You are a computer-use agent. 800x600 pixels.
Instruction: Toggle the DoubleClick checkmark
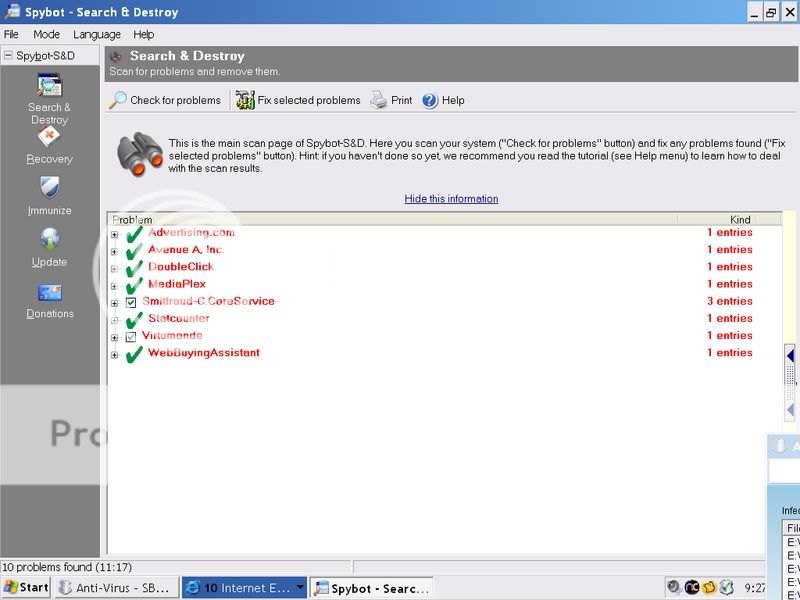tap(134, 268)
